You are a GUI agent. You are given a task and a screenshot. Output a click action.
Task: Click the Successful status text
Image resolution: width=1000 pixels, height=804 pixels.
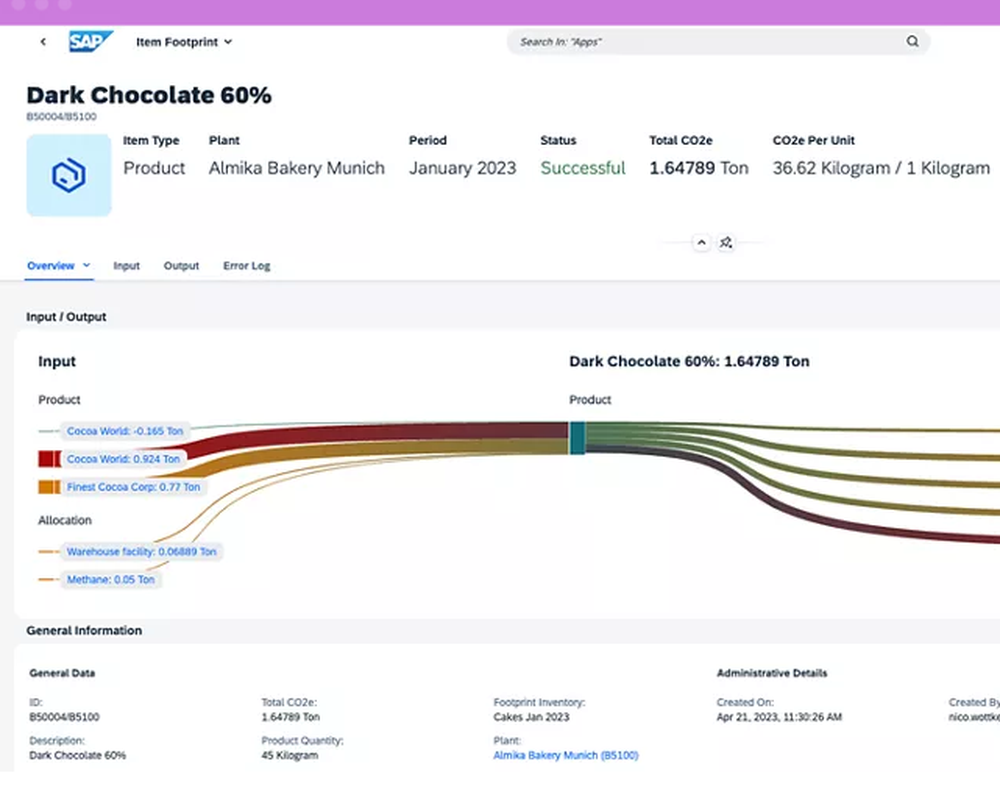tap(583, 168)
